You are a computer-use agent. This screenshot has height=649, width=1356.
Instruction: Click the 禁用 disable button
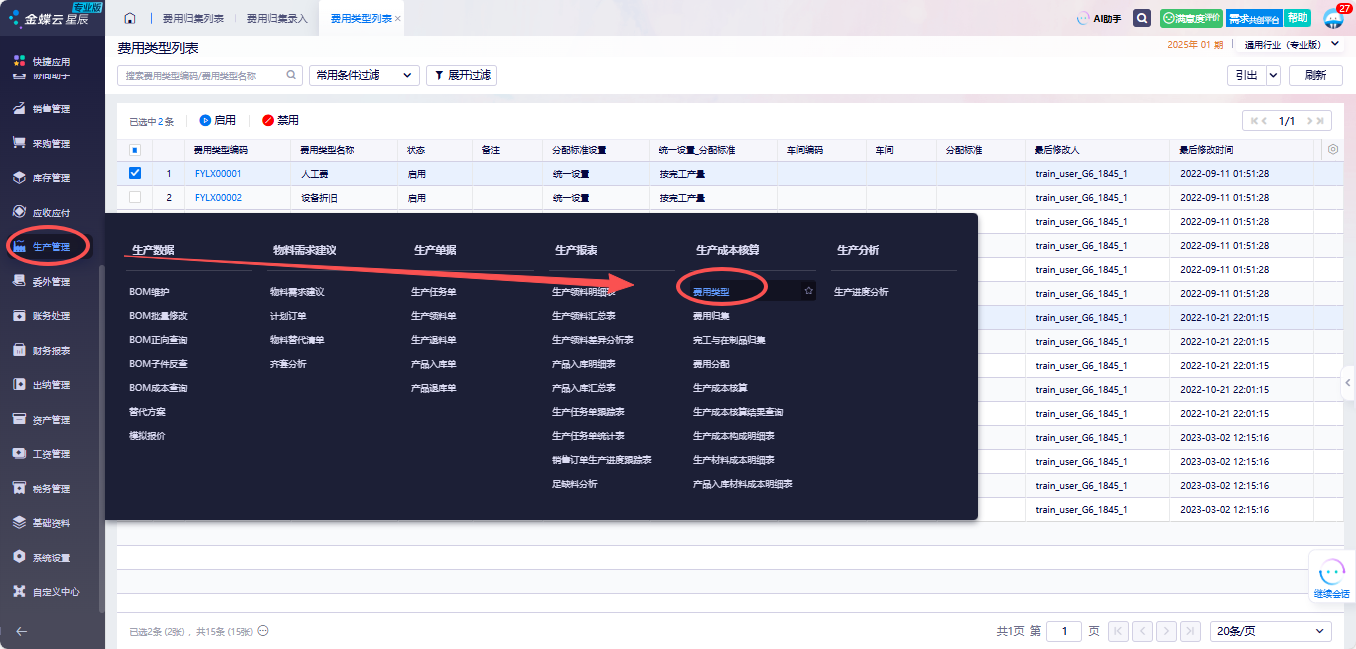point(281,120)
